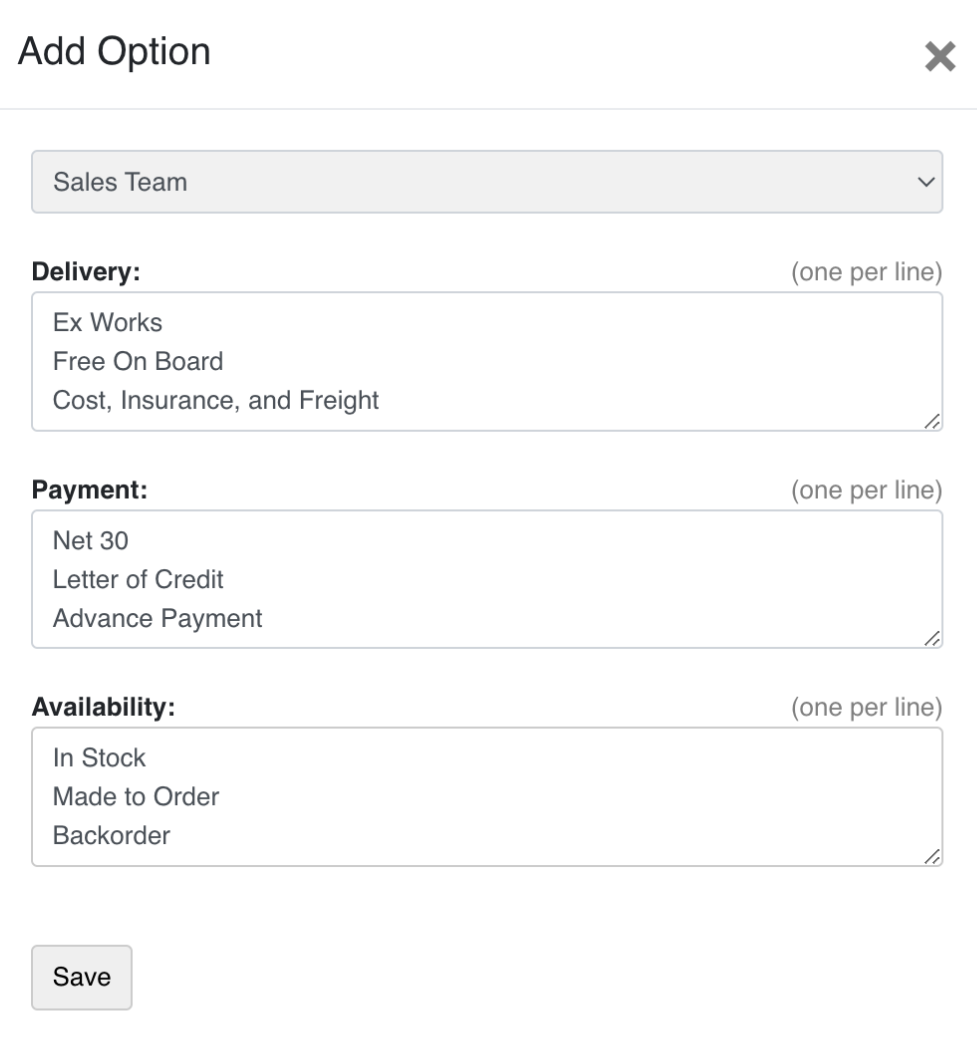Click the Backorder line

[111, 835]
